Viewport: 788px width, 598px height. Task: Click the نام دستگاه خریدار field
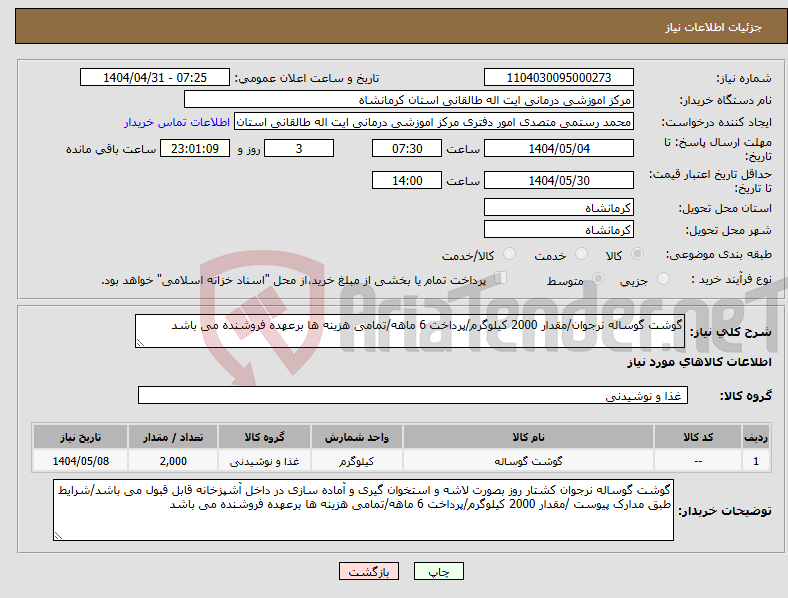coord(409,99)
